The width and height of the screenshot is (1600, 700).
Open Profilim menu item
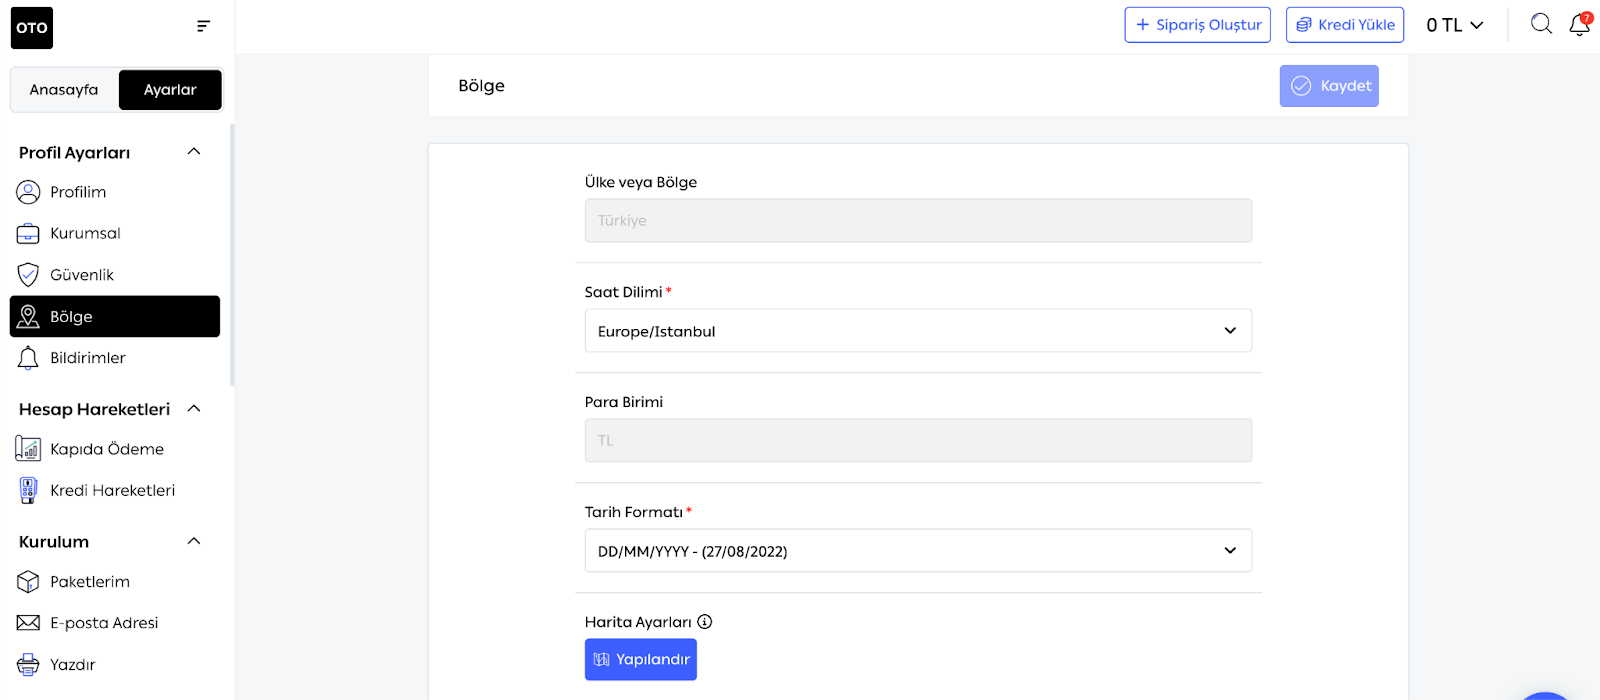click(x=115, y=192)
